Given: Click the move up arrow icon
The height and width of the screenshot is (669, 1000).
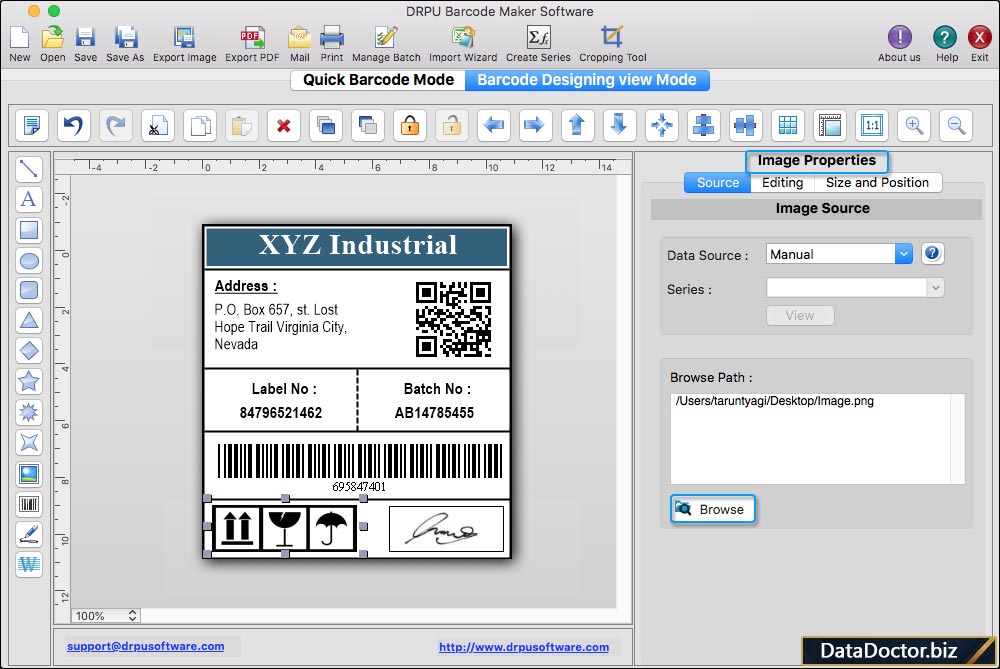Looking at the screenshot, I should [577, 125].
